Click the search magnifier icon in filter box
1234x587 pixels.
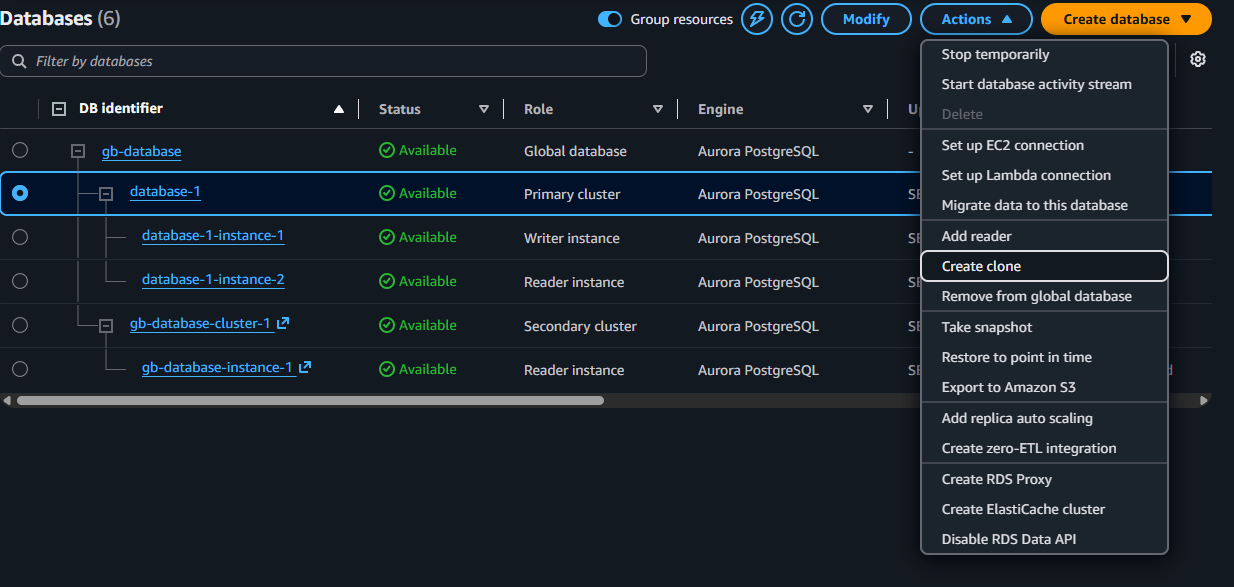pos(19,61)
